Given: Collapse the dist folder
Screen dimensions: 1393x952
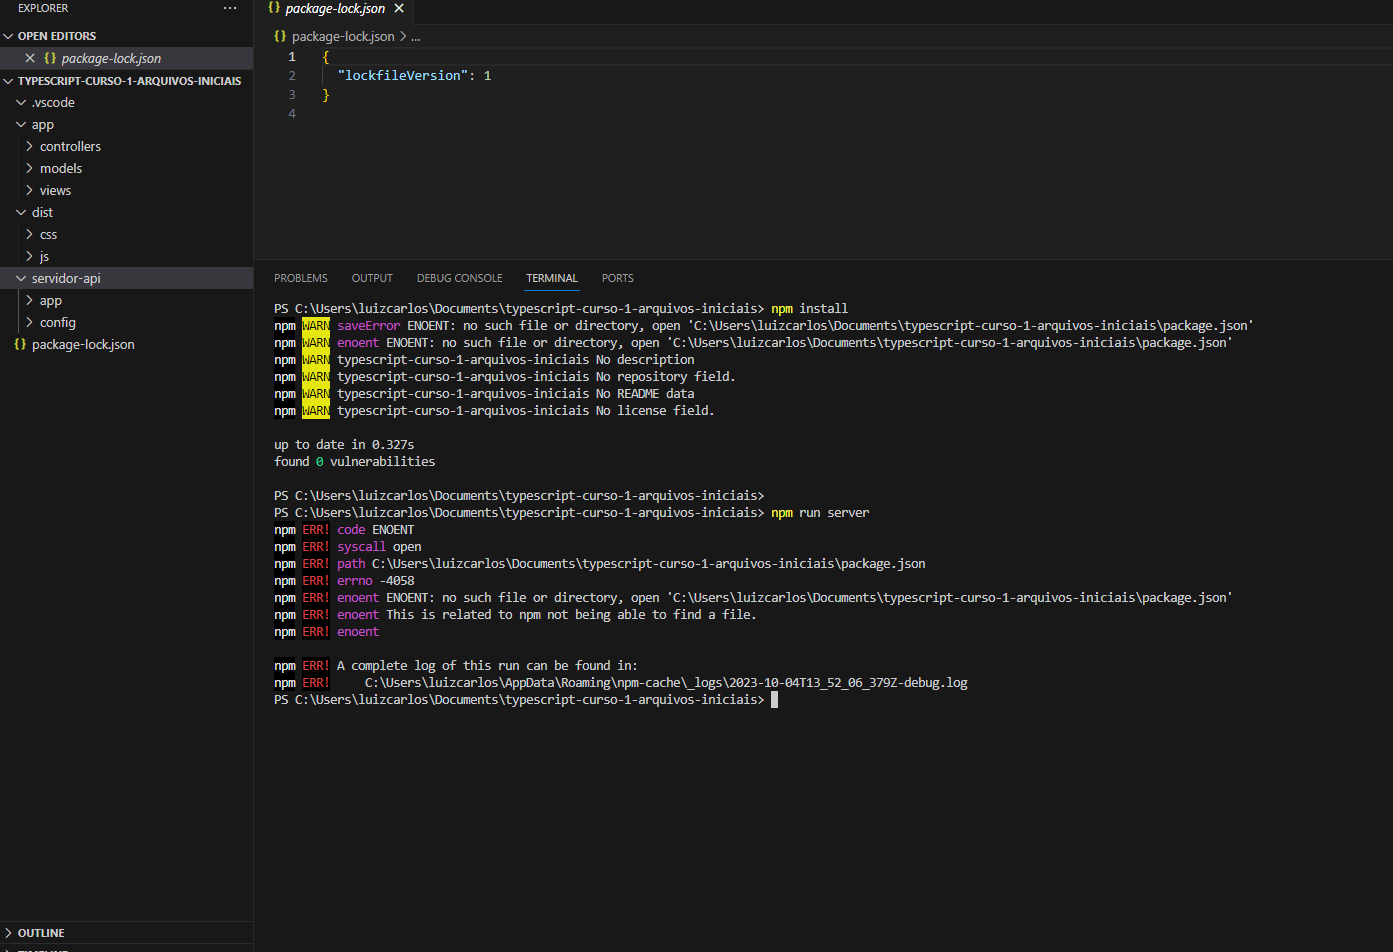Looking at the screenshot, I should (21, 212).
